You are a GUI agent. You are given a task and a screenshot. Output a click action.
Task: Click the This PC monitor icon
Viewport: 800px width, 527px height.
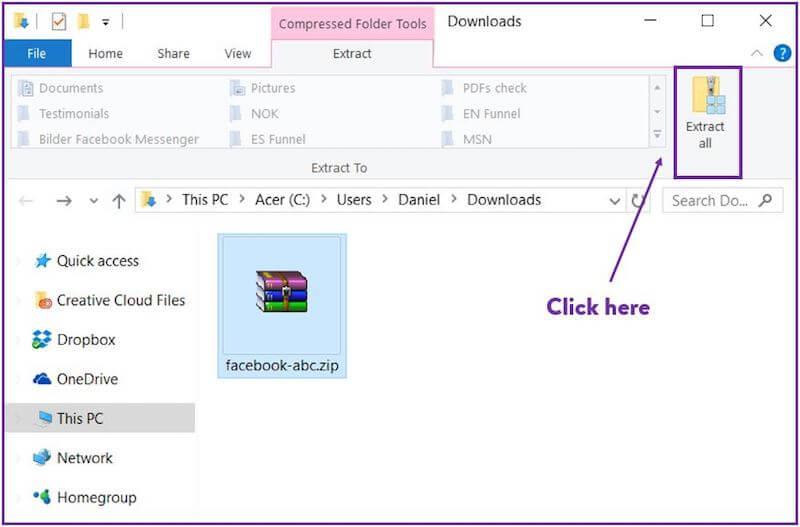(x=44, y=418)
